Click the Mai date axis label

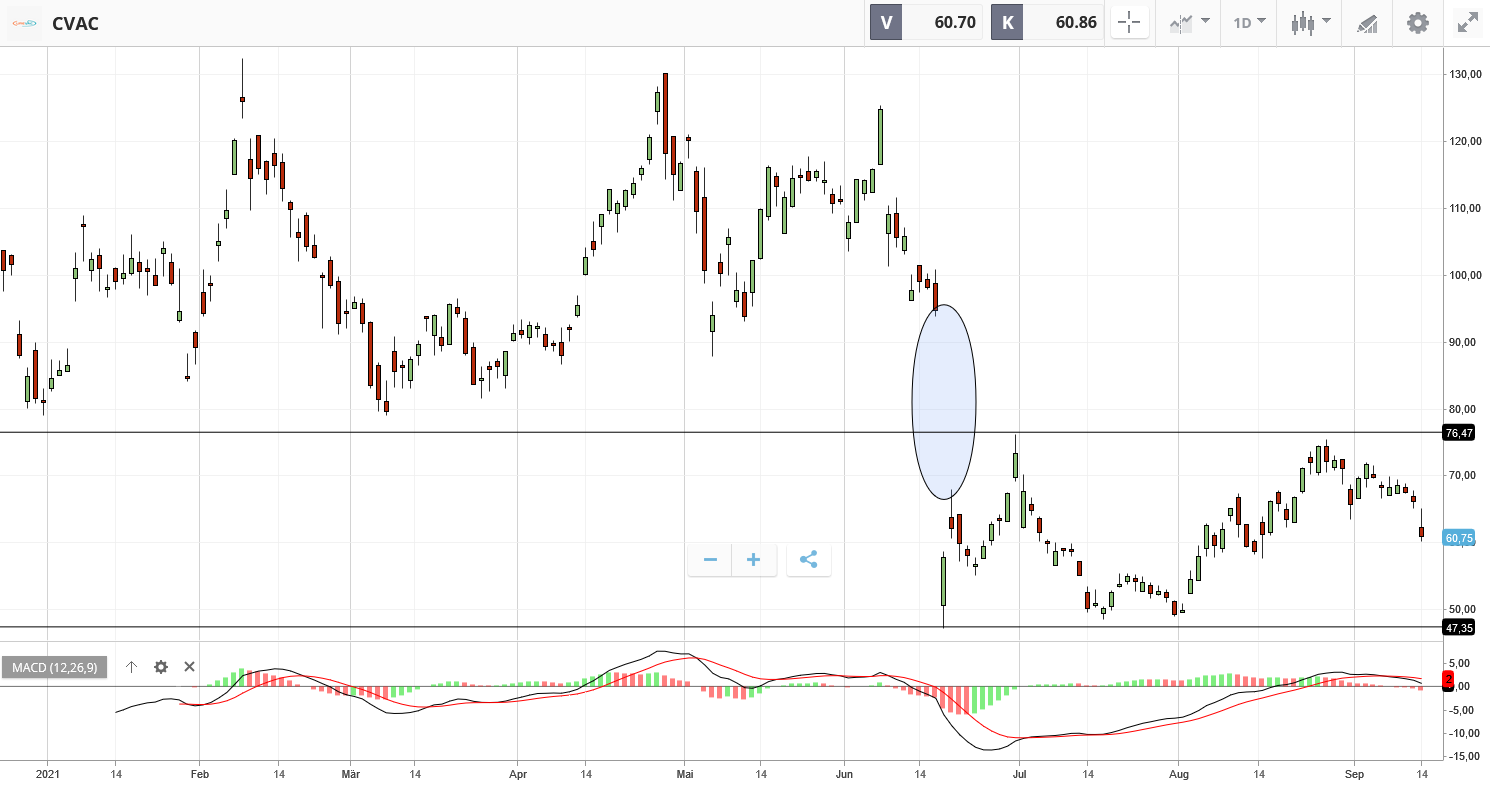point(685,774)
